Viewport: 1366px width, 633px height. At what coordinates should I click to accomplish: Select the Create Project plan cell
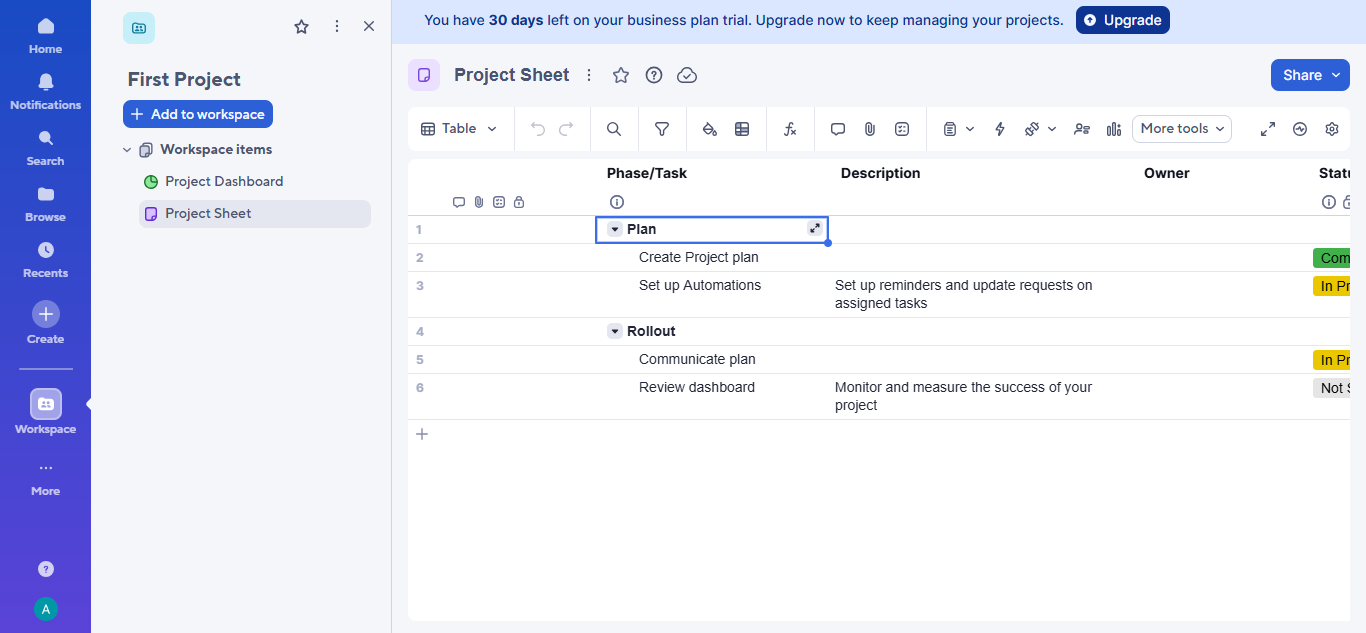tap(713, 258)
